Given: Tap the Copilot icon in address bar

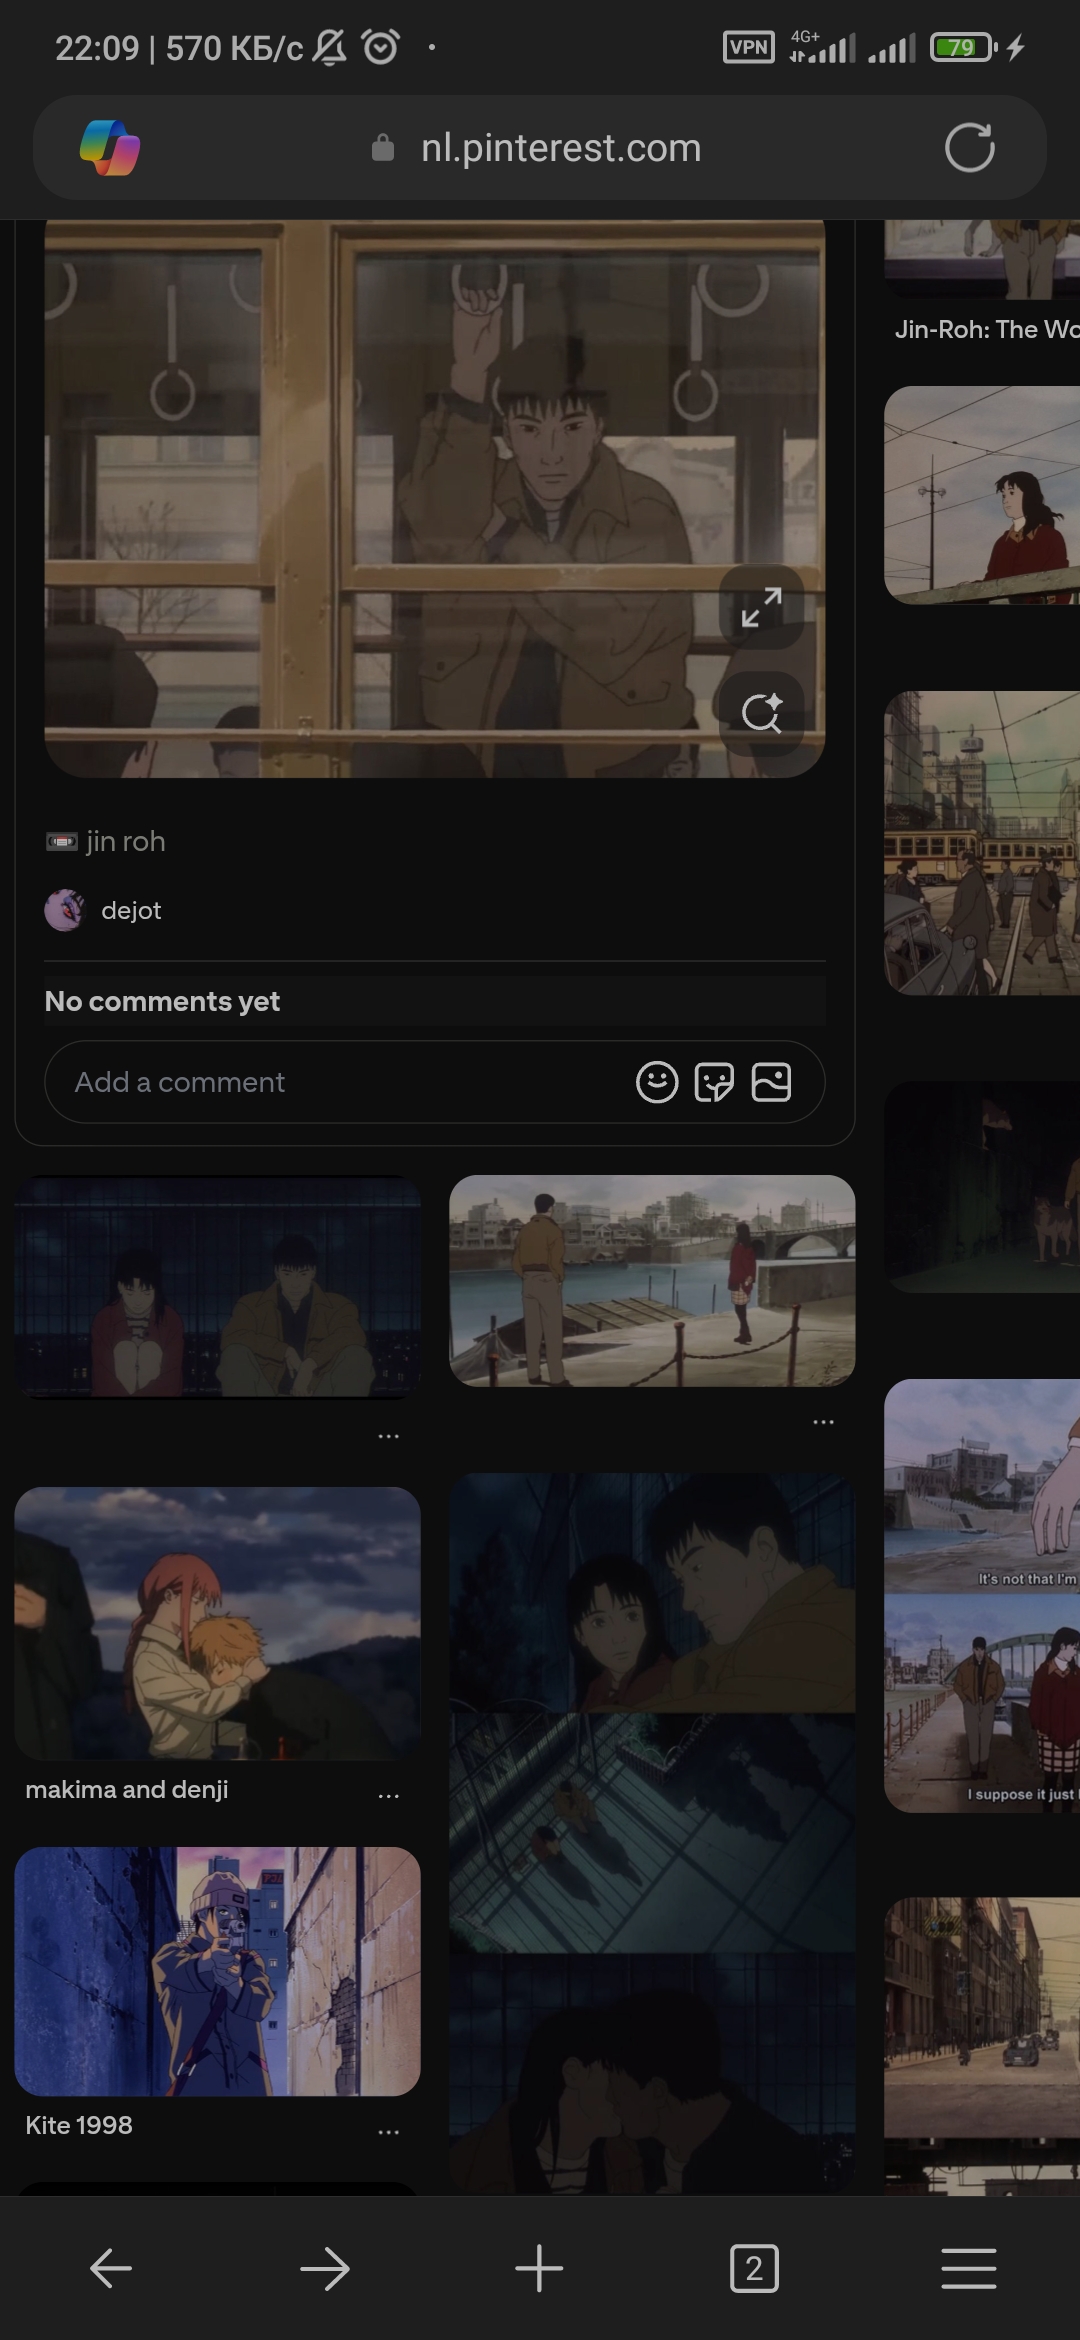Looking at the screenshot, I should (110, 148).
